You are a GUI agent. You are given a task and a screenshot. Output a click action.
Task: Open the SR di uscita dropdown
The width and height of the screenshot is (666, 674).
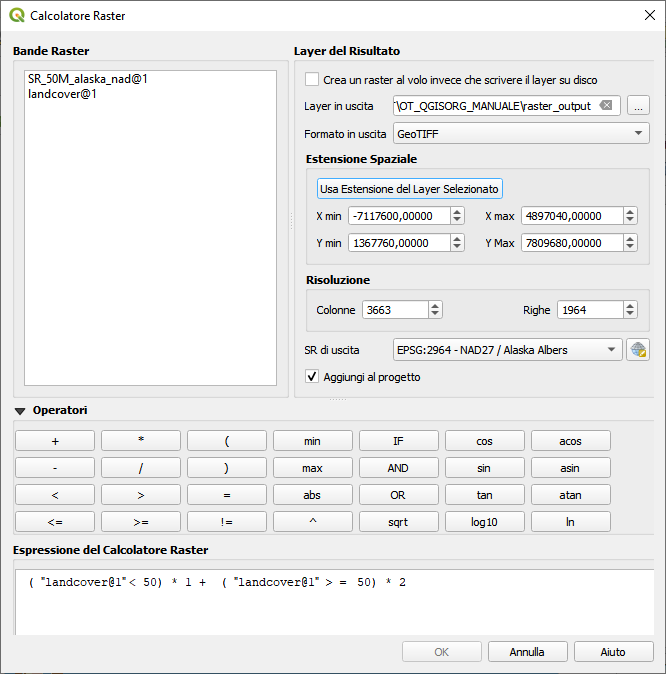point(507,350)
